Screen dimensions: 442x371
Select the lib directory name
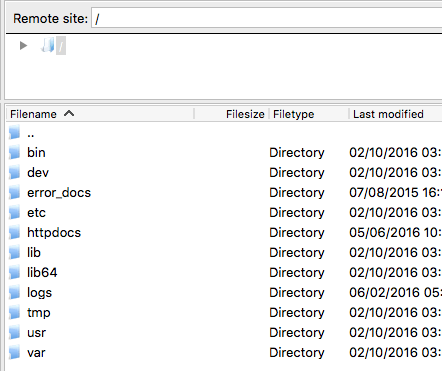pyautogui.click(x=34, y=252)
